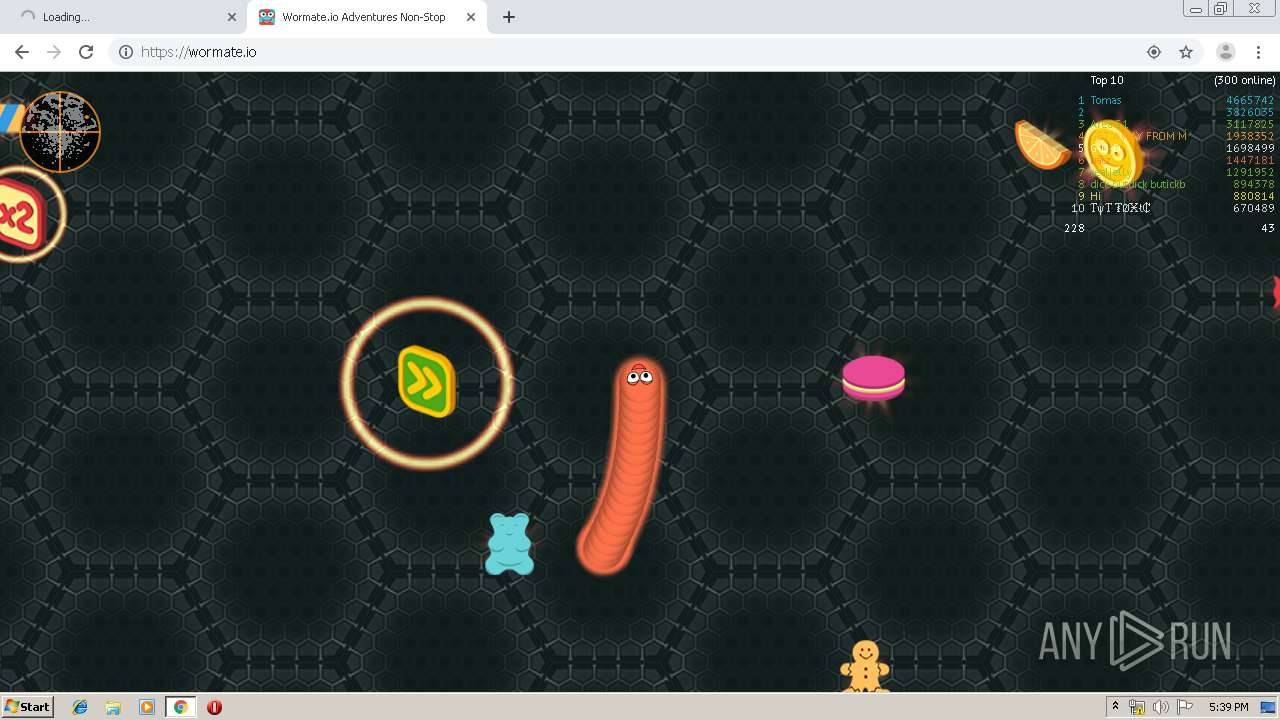Click the own rank value 228
1280x720 pixels.
tap(1074, 228)
